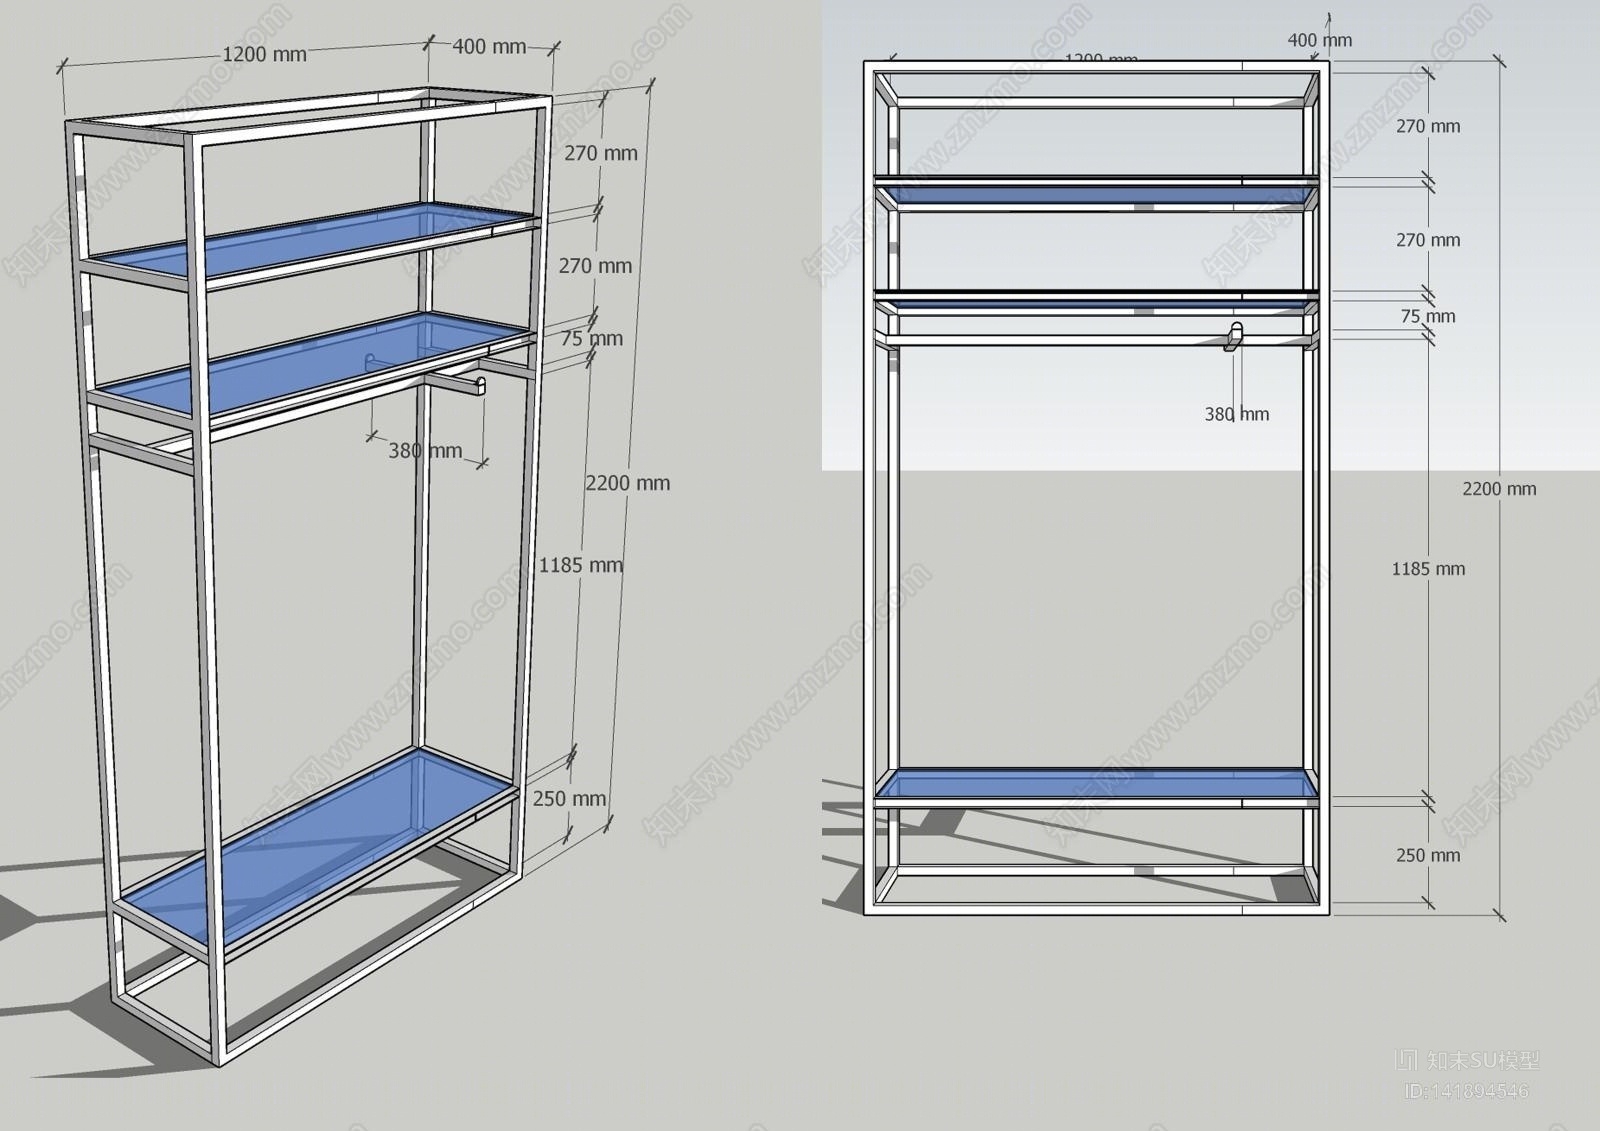Click the 75 mm dimension in perspective view
The height and width of the screenshot is (1131, 1600).
coord(591,338)
